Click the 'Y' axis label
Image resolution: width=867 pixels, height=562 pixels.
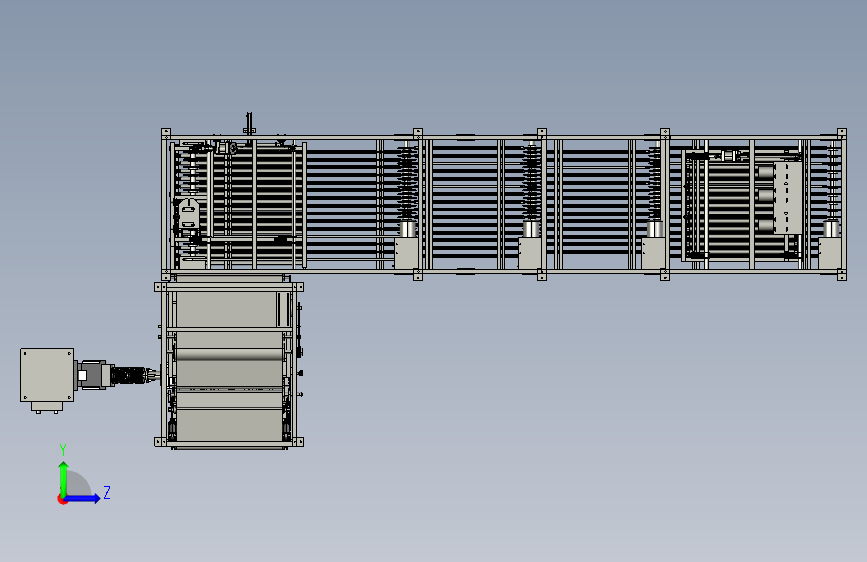pyautogui.click(x=63, y=450)
